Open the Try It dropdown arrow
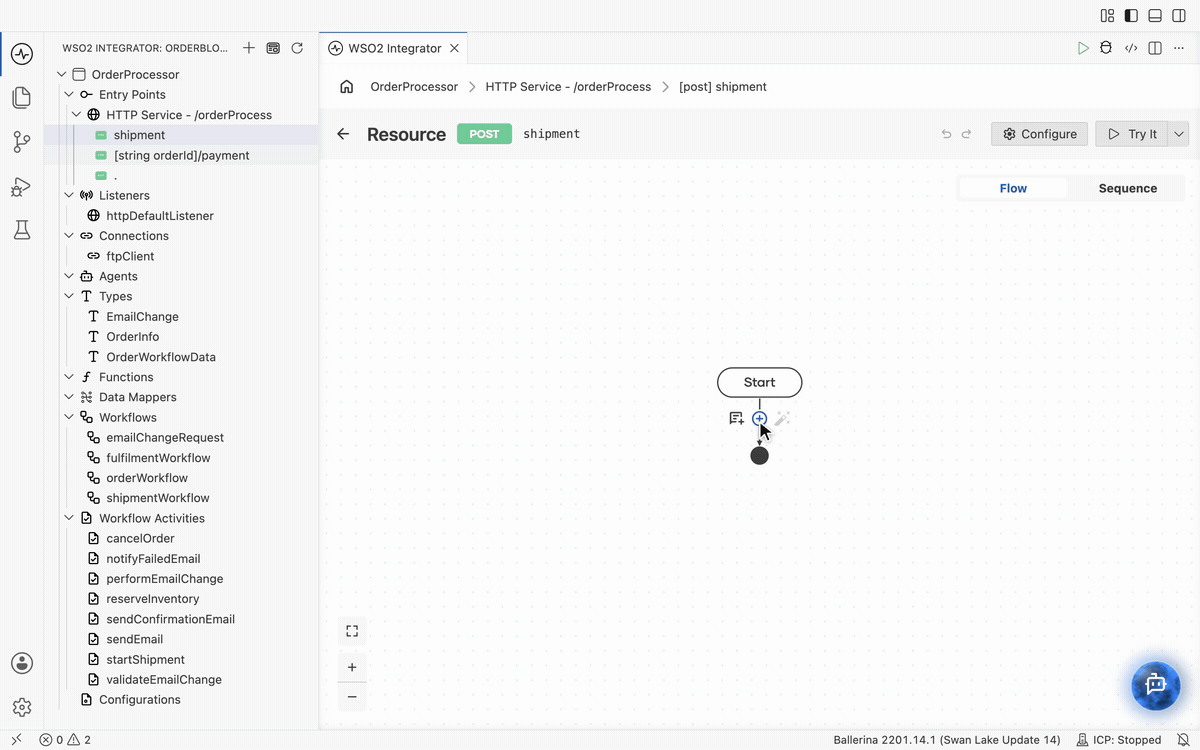The height and width of the screenshot is (750, 1200). pyautogui.click(x=1178, y=134)
